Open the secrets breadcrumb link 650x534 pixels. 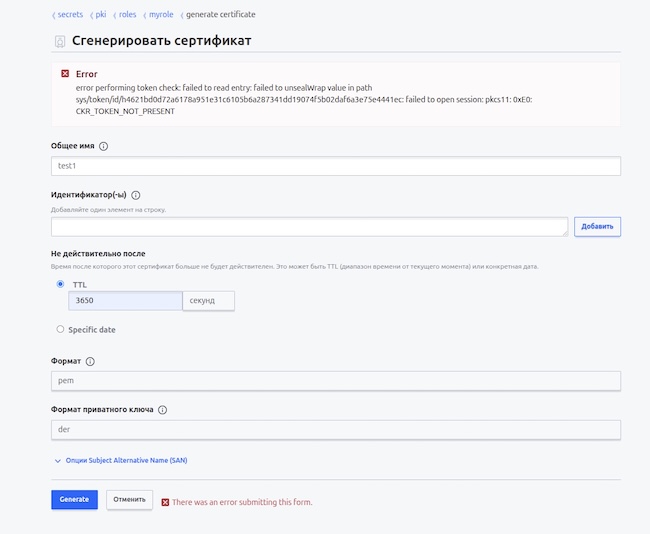70,15
